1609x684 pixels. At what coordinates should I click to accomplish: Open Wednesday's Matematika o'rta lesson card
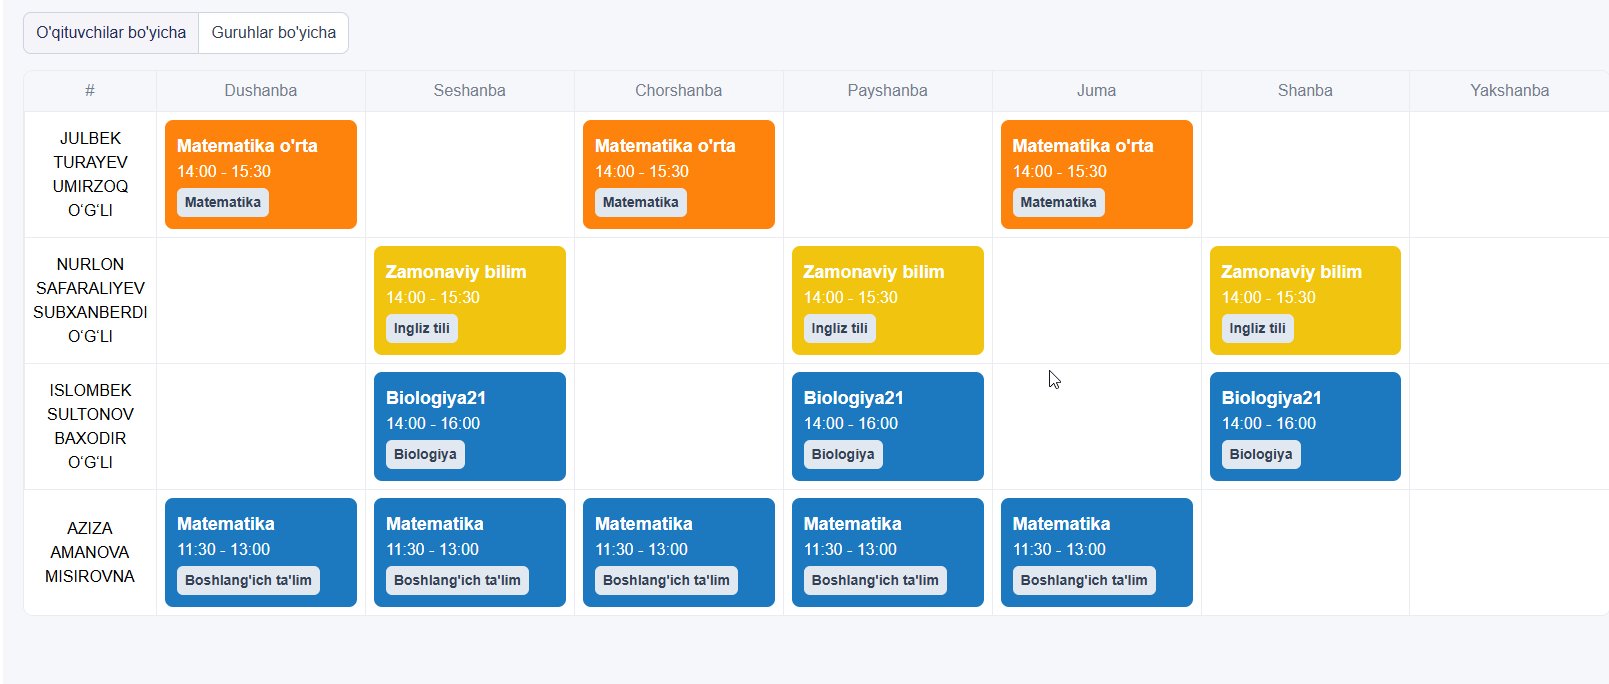(x=678, y=160)
